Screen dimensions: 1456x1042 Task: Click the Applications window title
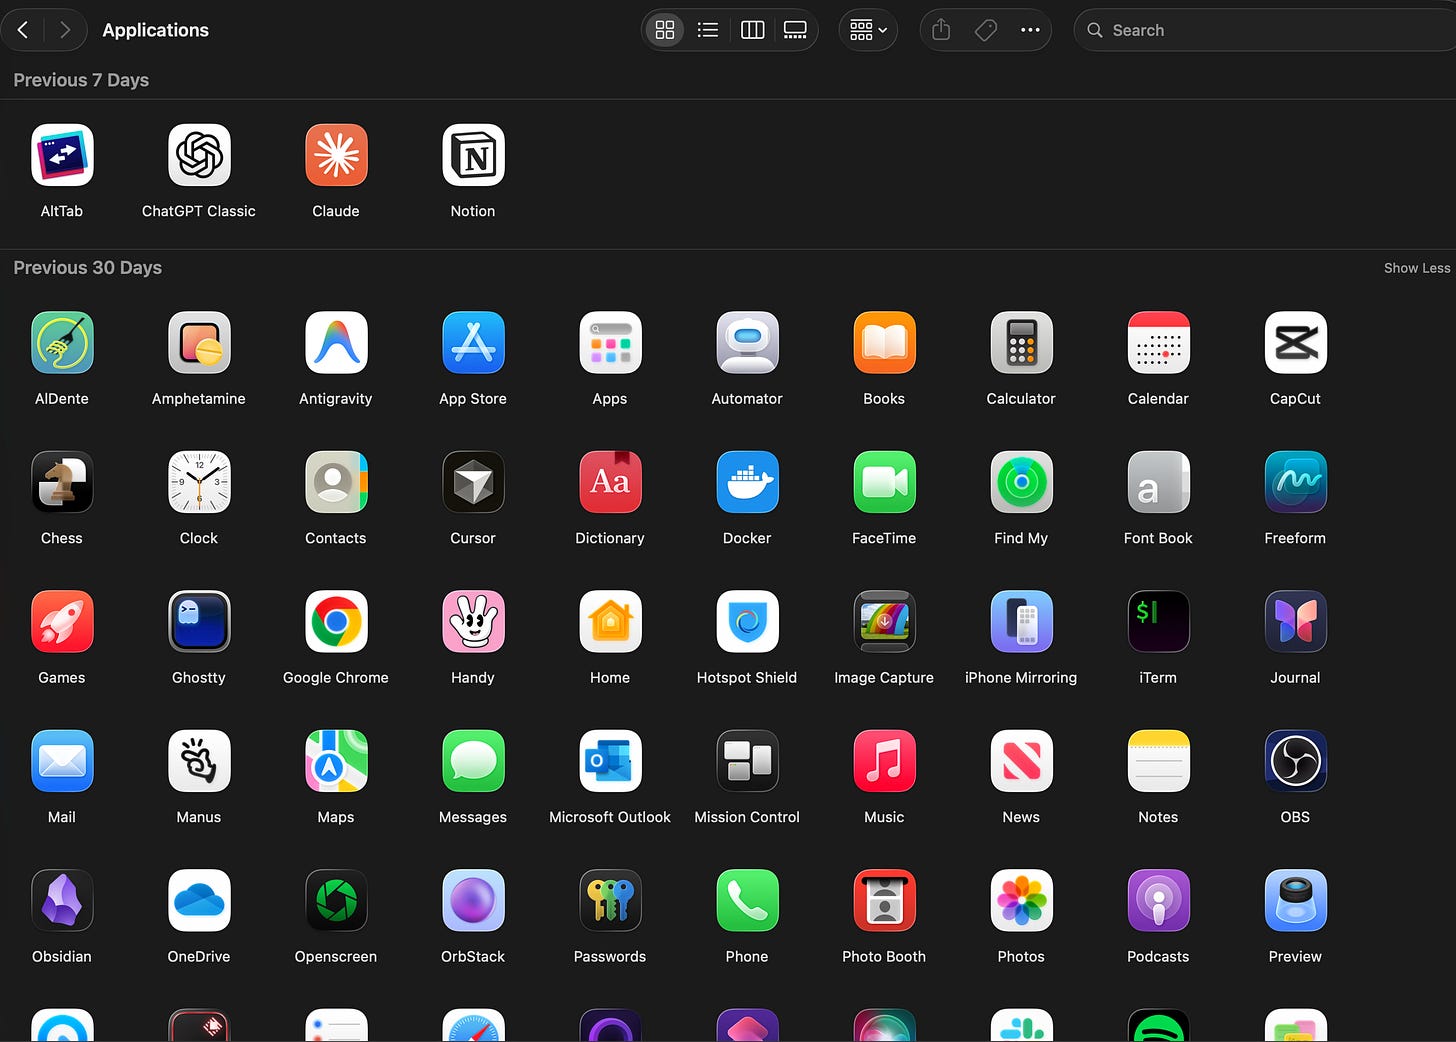pyautogui.click(x=156, y=30)
